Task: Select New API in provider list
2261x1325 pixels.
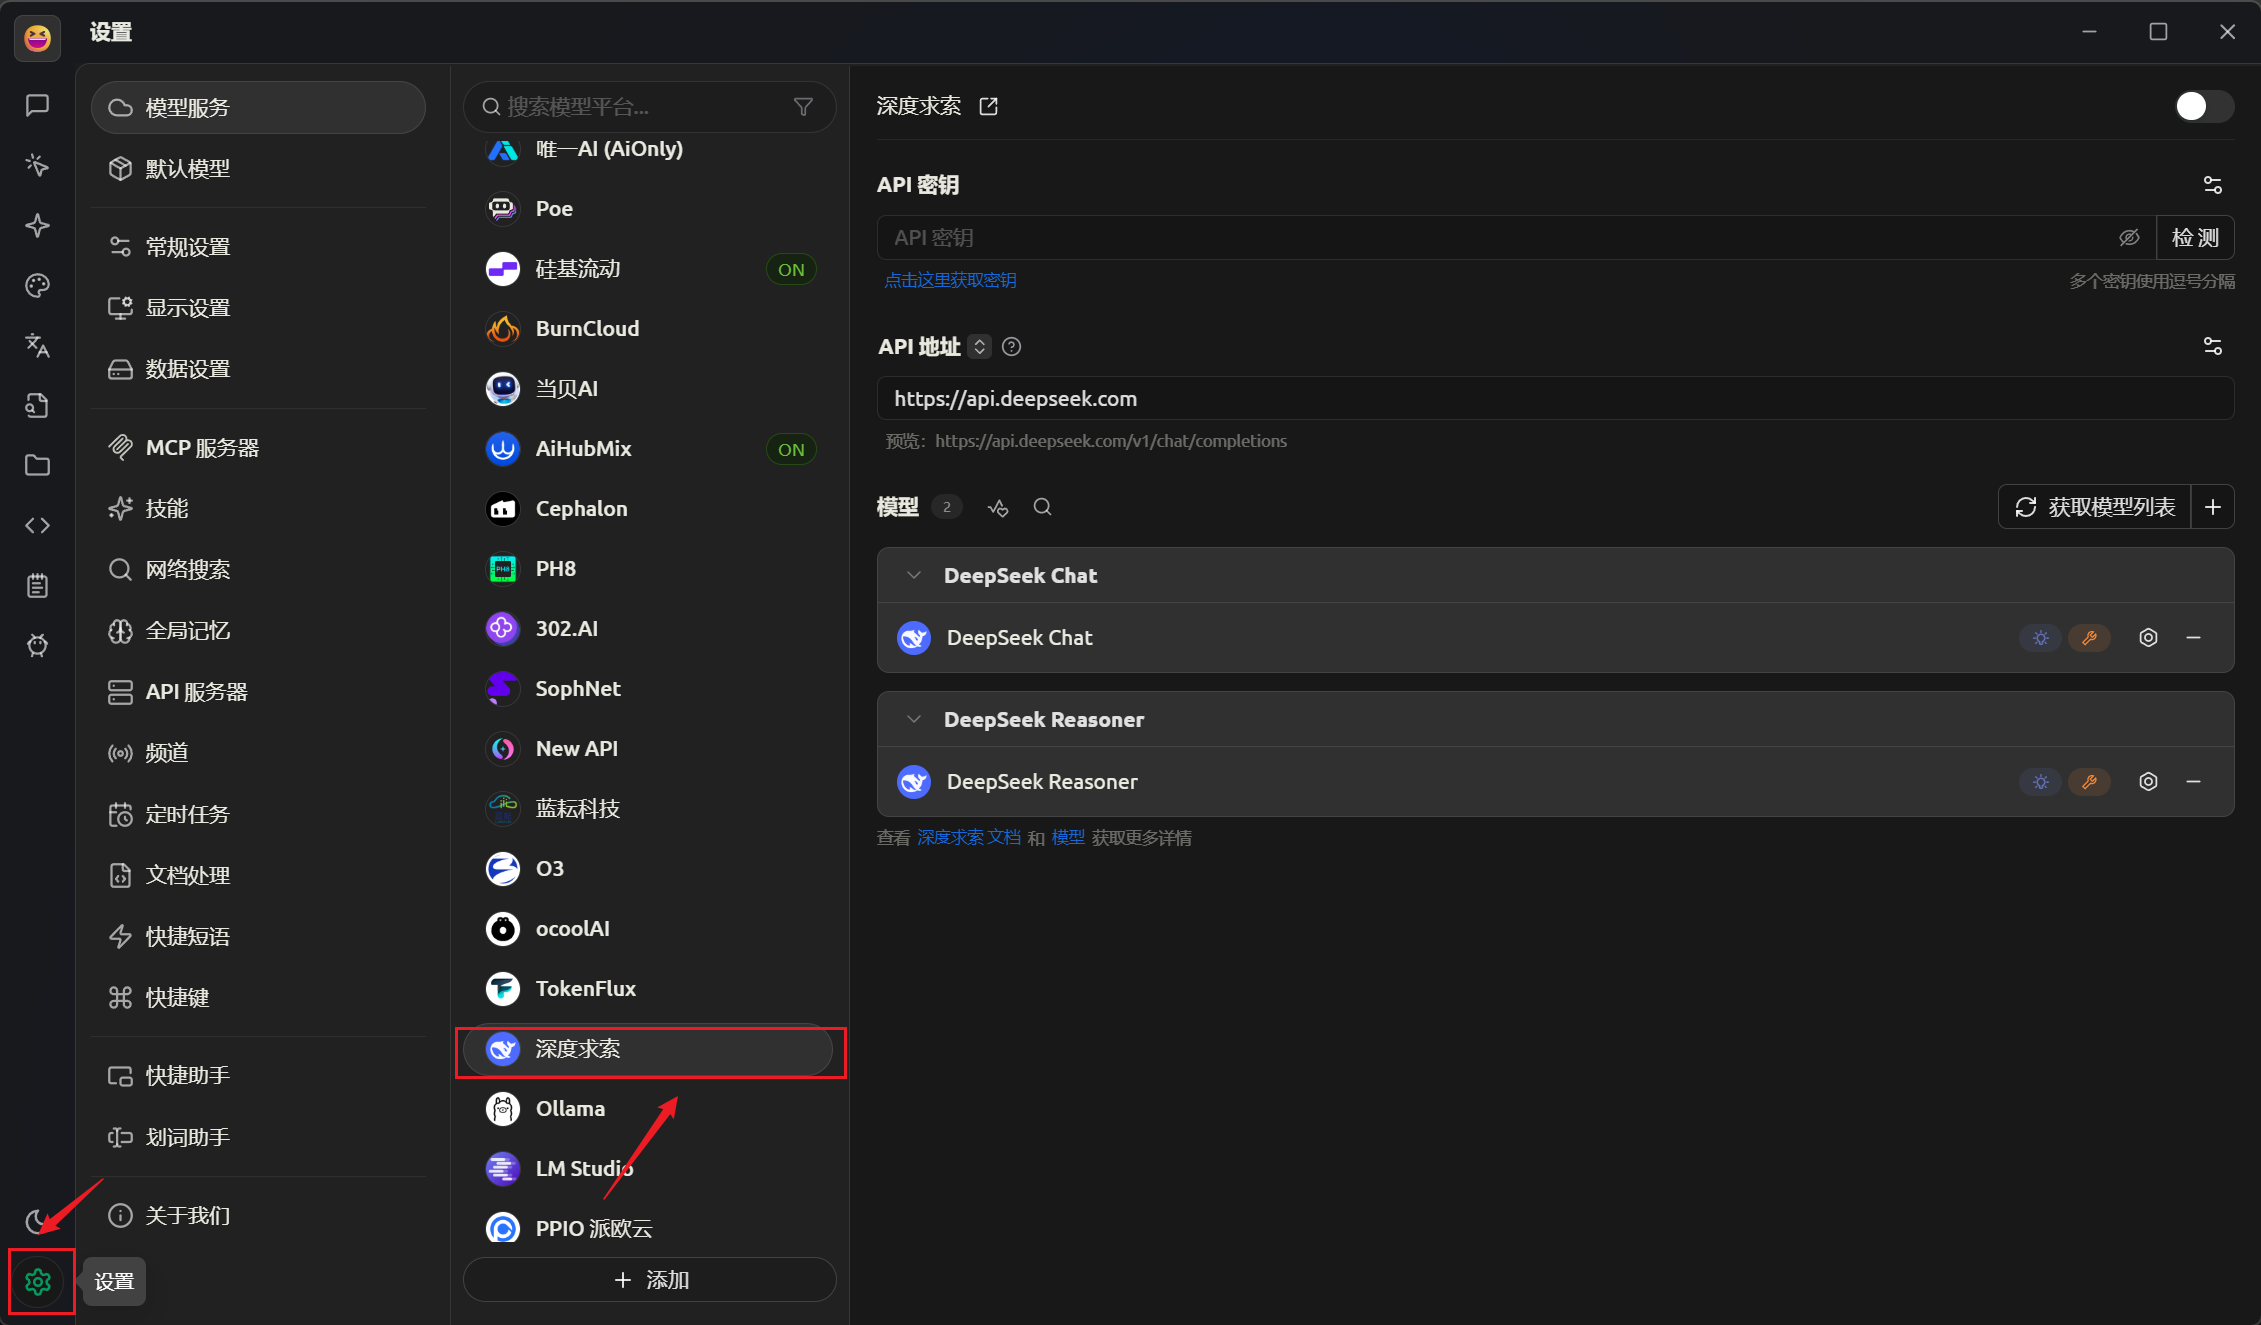Action: coord(650,749)
